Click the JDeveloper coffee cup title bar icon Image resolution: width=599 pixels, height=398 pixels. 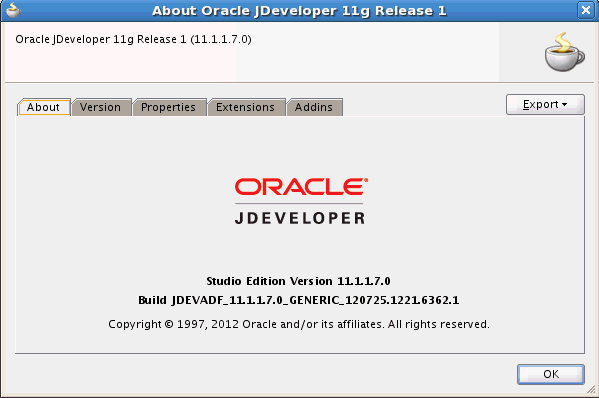click(x=14, y=10)
